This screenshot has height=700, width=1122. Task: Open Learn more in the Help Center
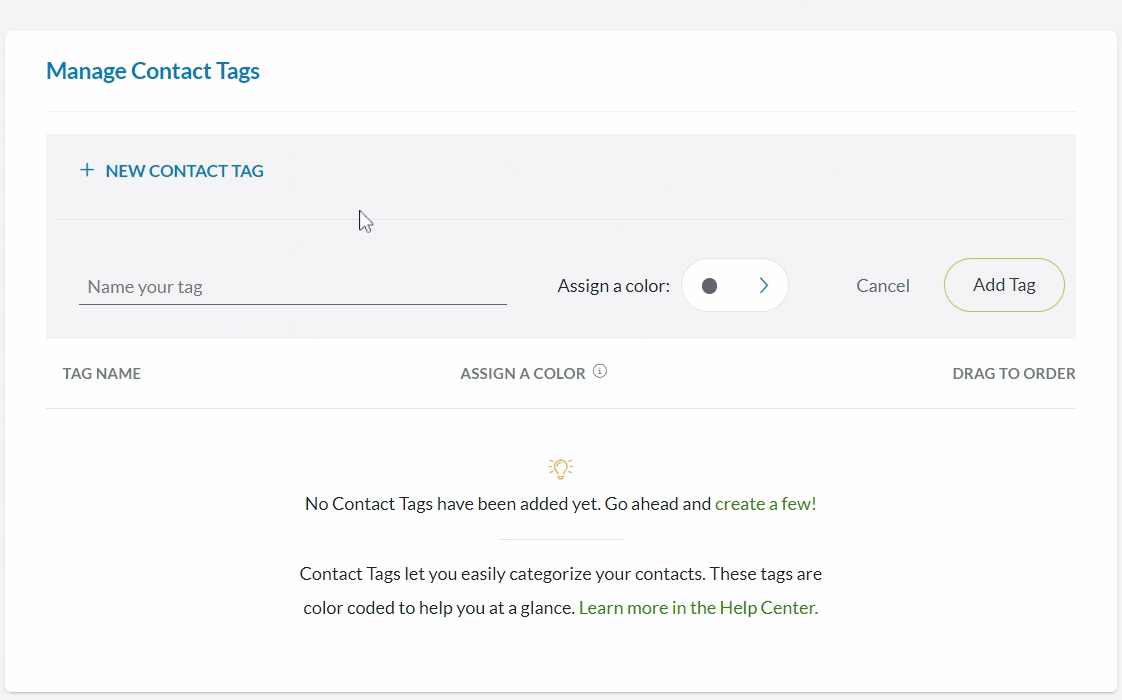(697, 607)
